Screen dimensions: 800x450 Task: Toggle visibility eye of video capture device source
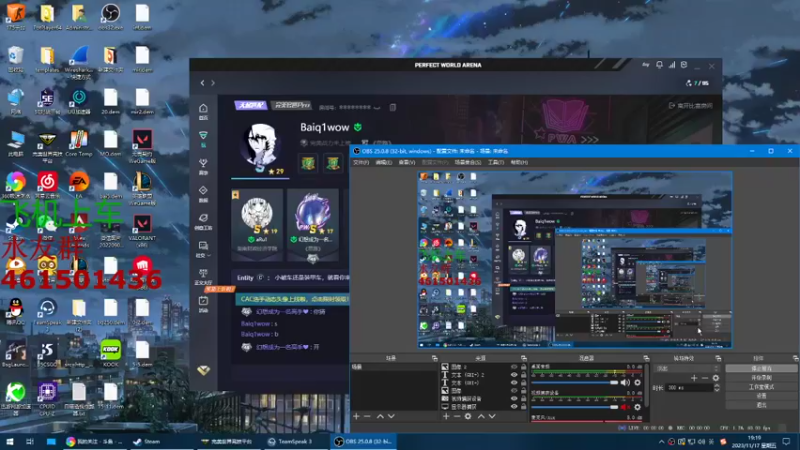click(514, 398)
